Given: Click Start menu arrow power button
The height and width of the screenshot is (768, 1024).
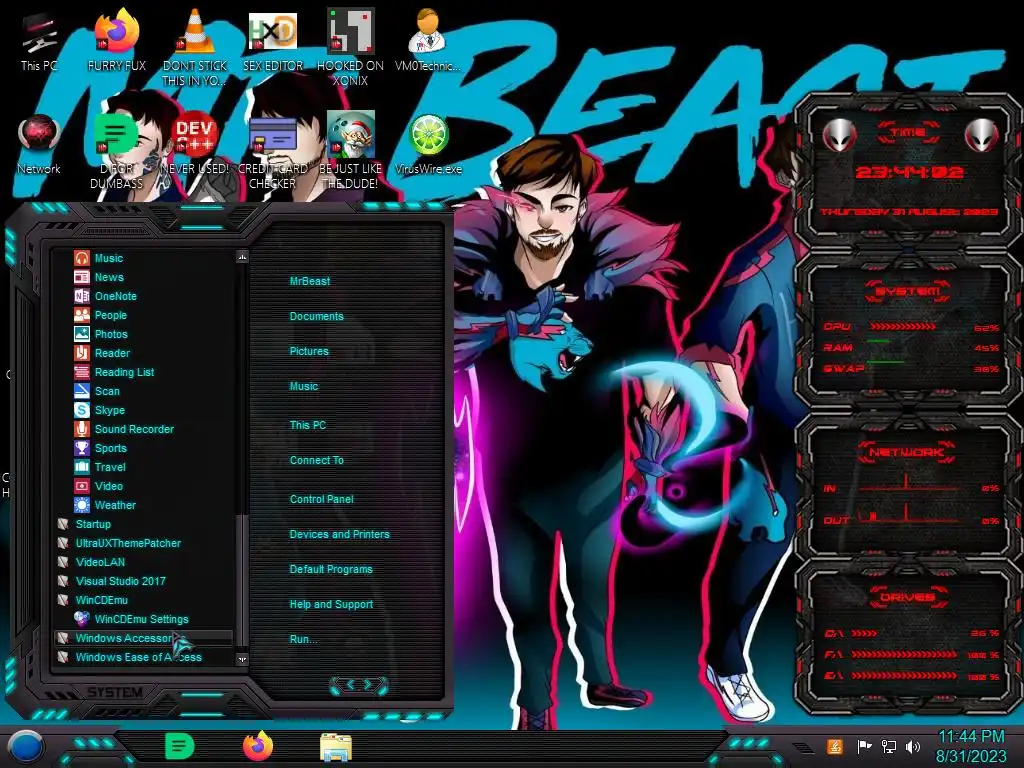Looking at the screenshot, I should click(x=359, y=684).
